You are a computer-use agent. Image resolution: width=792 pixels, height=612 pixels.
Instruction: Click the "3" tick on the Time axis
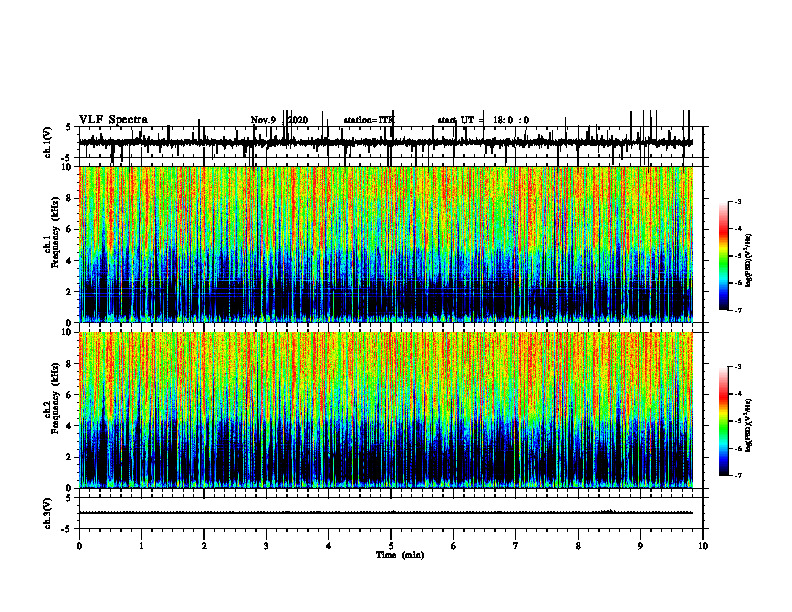coord(266,546)
